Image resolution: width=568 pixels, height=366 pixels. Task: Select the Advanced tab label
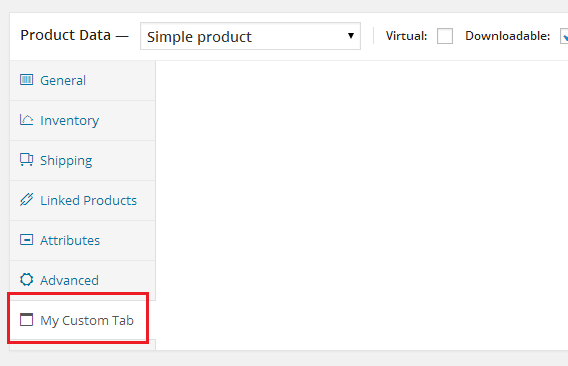(70, 280)
